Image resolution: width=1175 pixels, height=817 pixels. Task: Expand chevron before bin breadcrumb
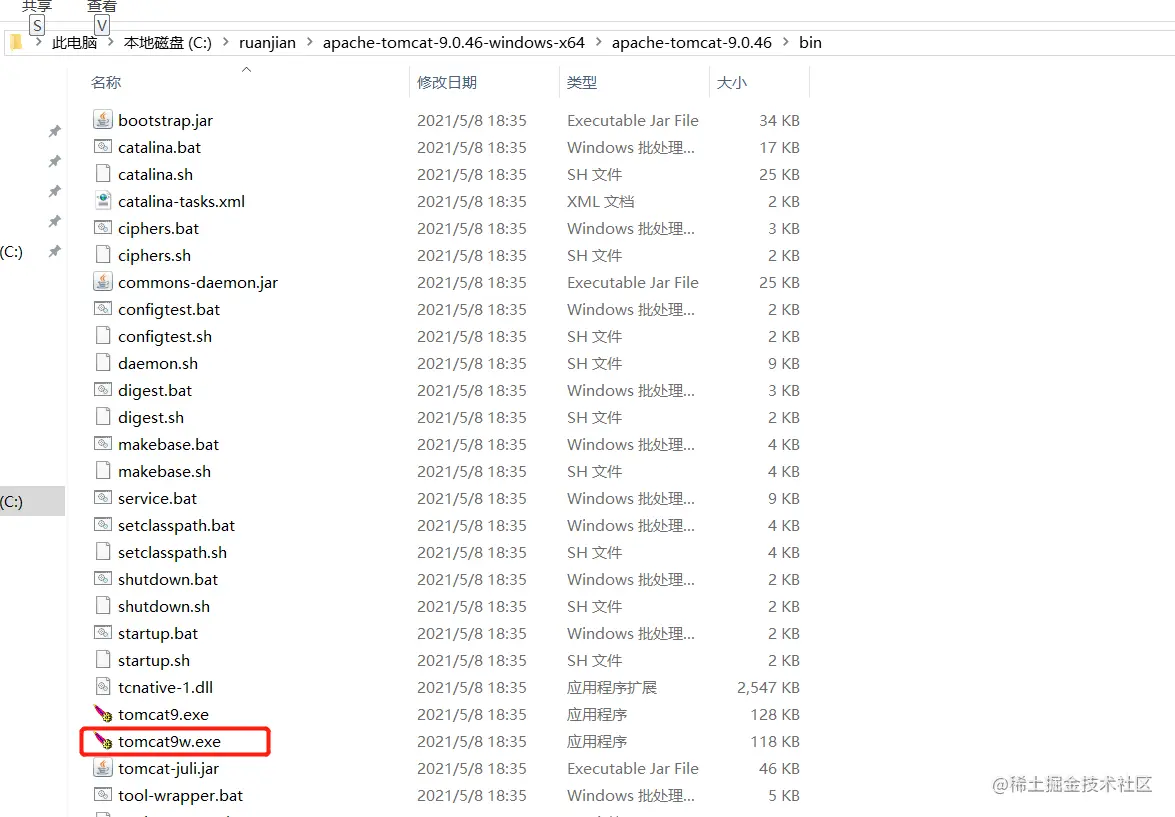785,42
